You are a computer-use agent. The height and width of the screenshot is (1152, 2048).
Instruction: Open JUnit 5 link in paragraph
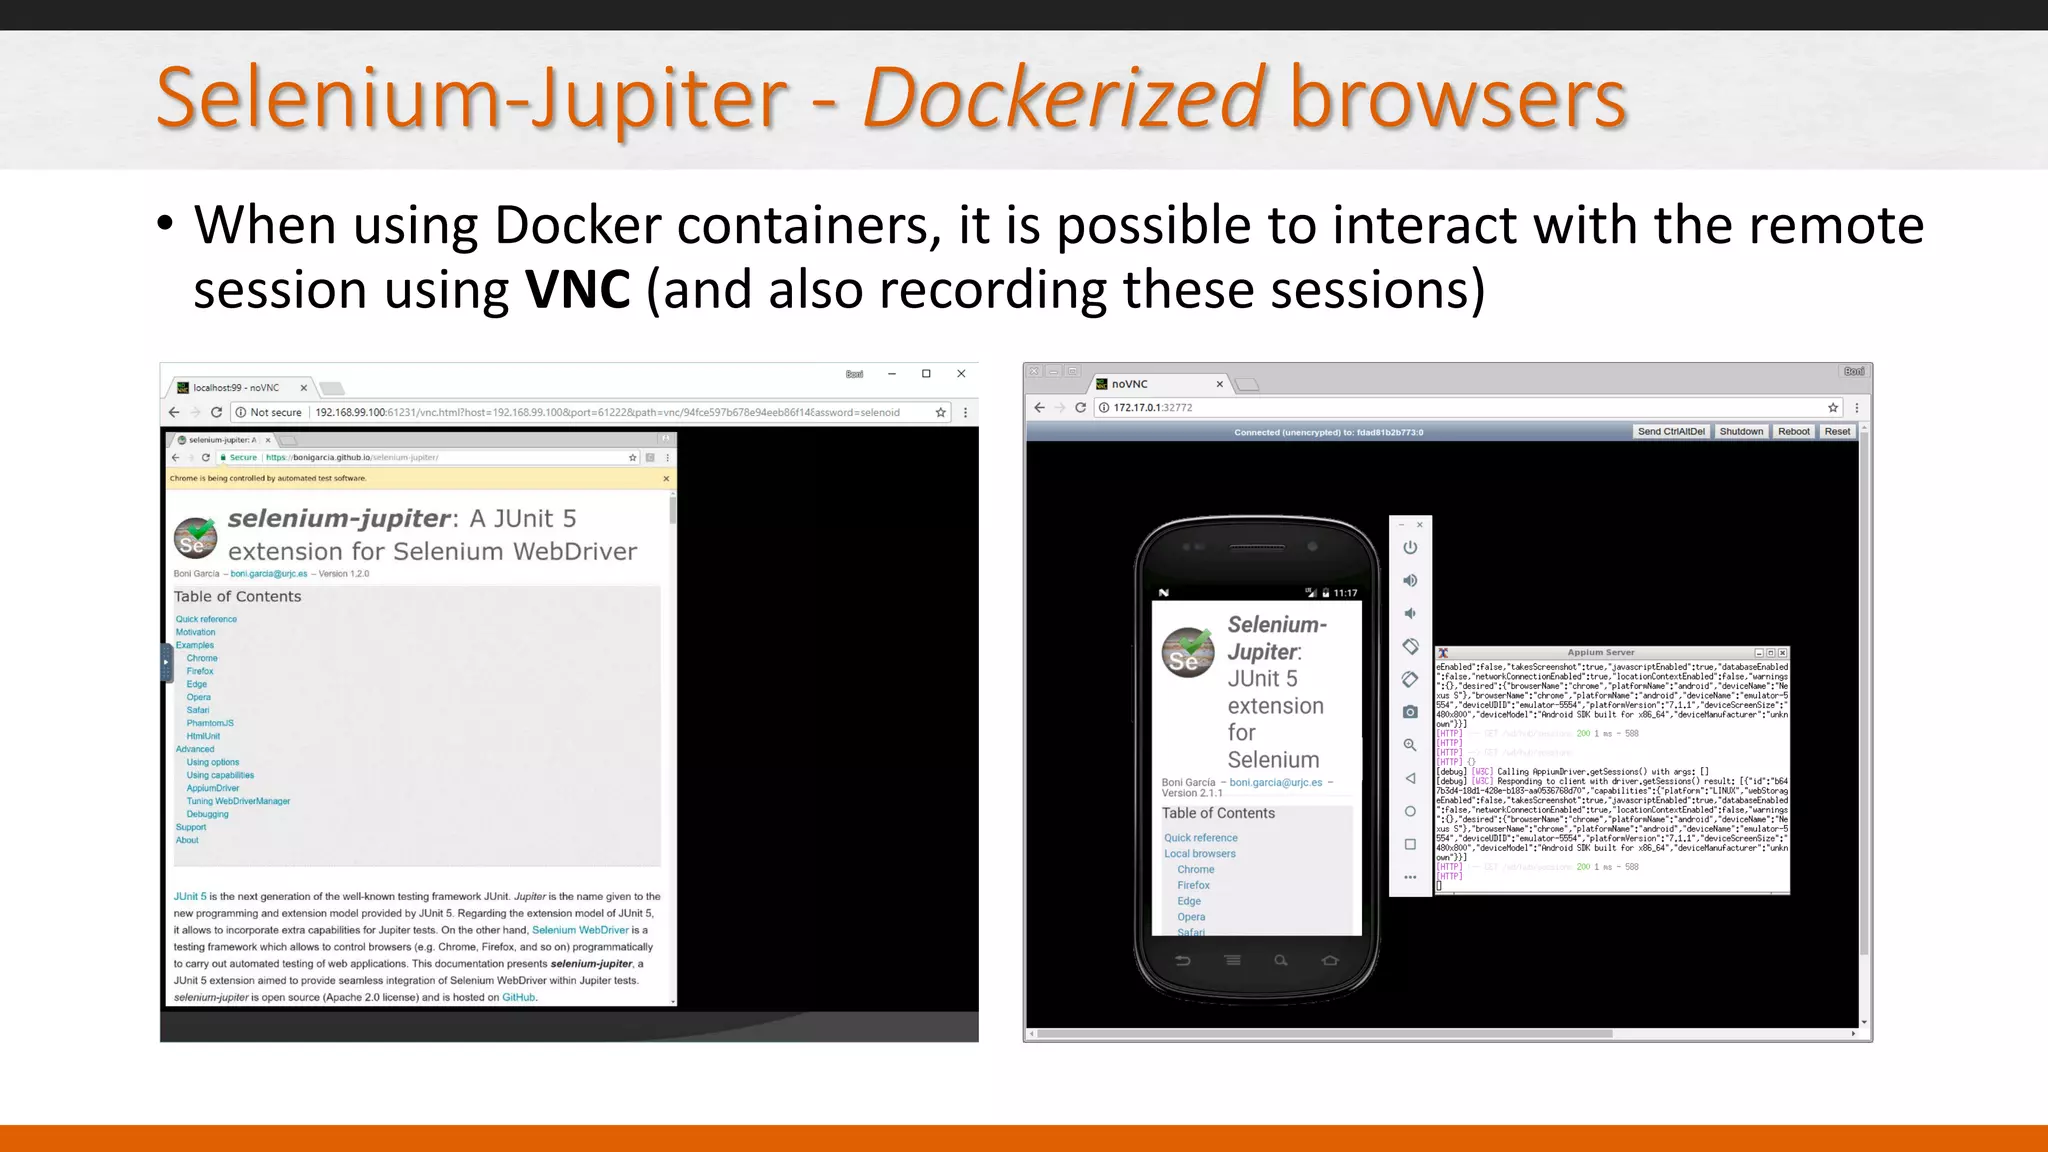190,896
